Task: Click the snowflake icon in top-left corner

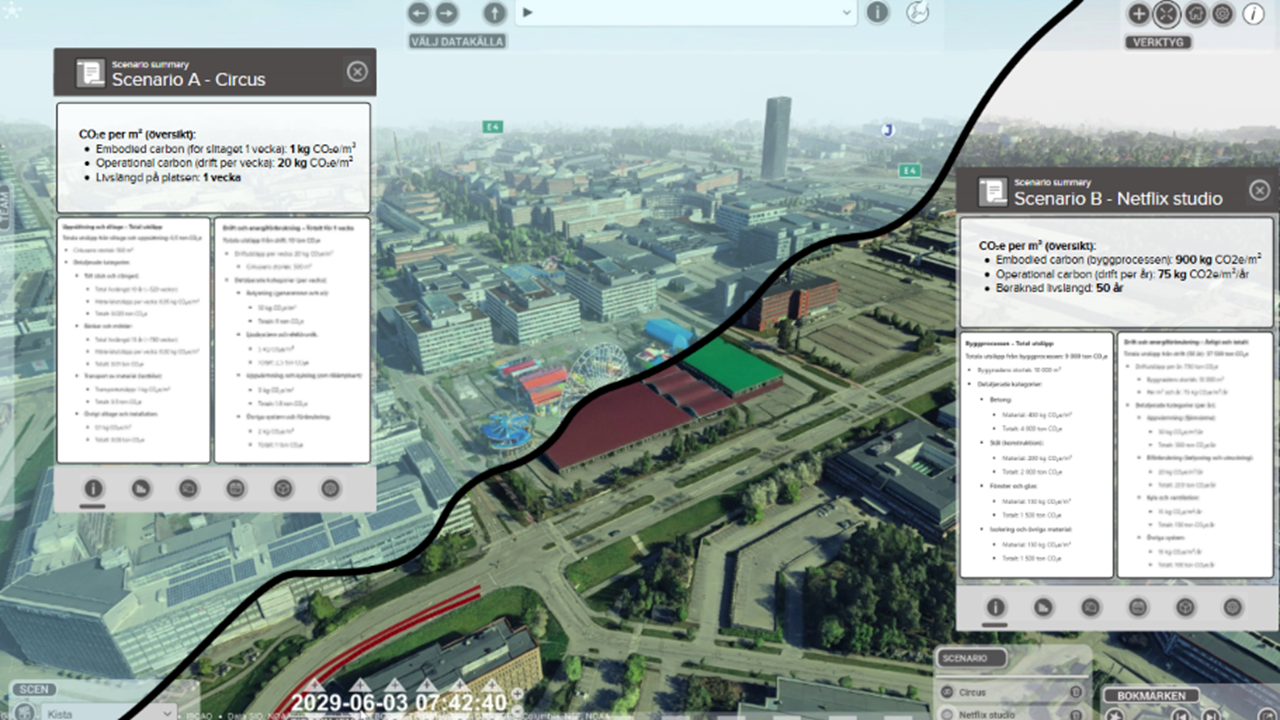Action: 12,9
